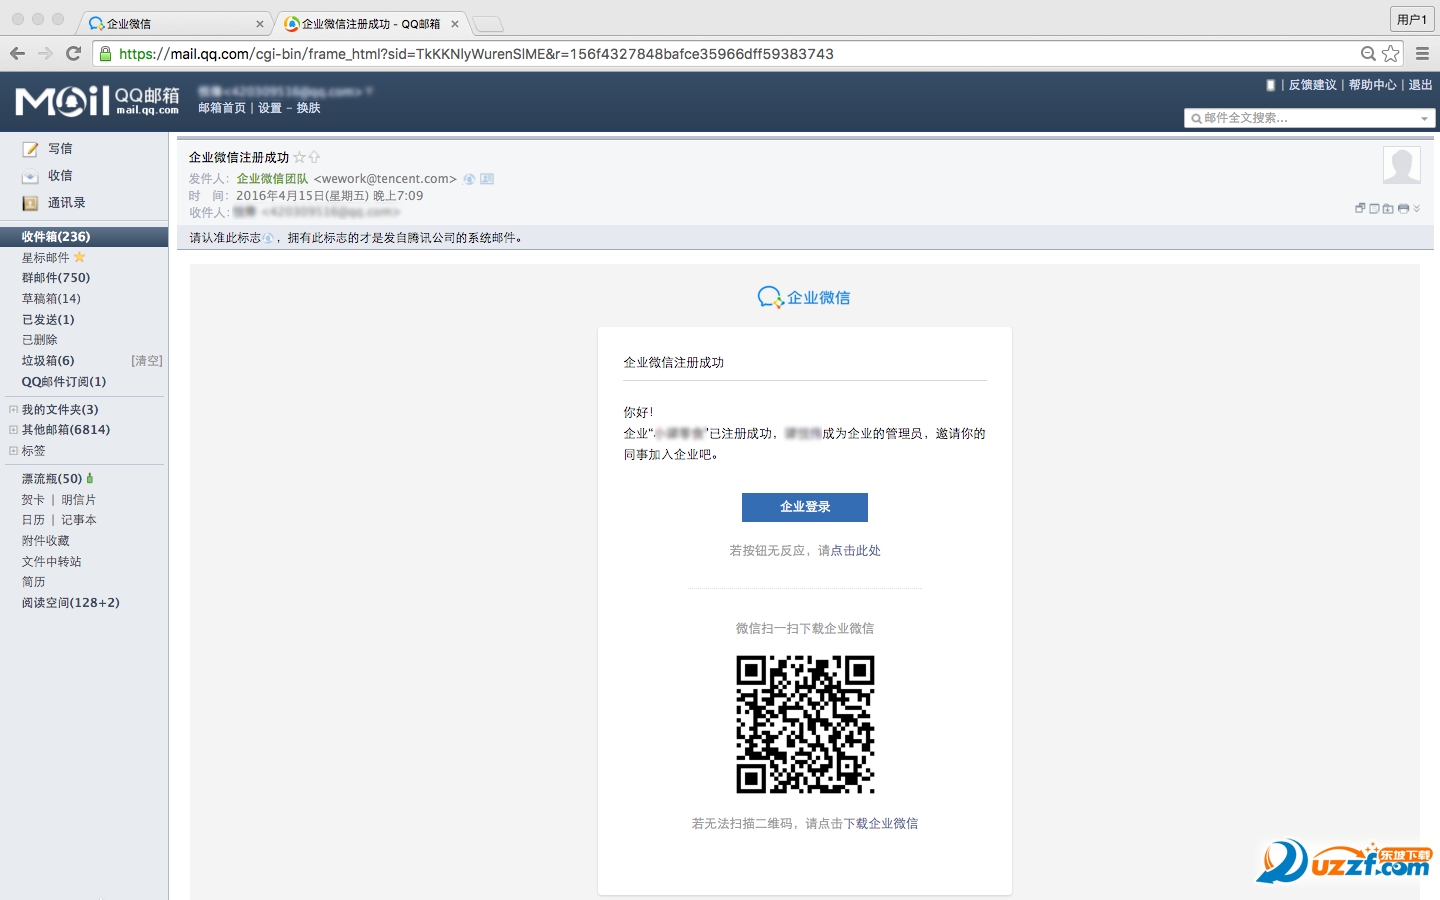Image resolution: width=1440 pixels, height=900 pixels.
Task: Click the phone icon in the top header
Action: point(1271,85)
